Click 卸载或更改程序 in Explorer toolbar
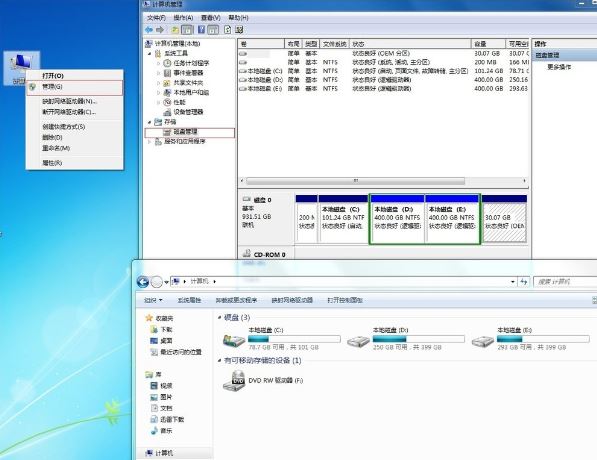This screenshot has width=597, height=460. (236, 300)
